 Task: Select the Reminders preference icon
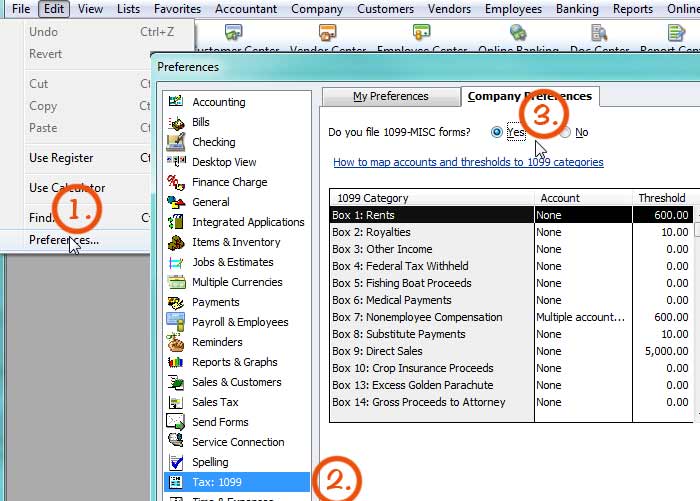coord(176,342)
